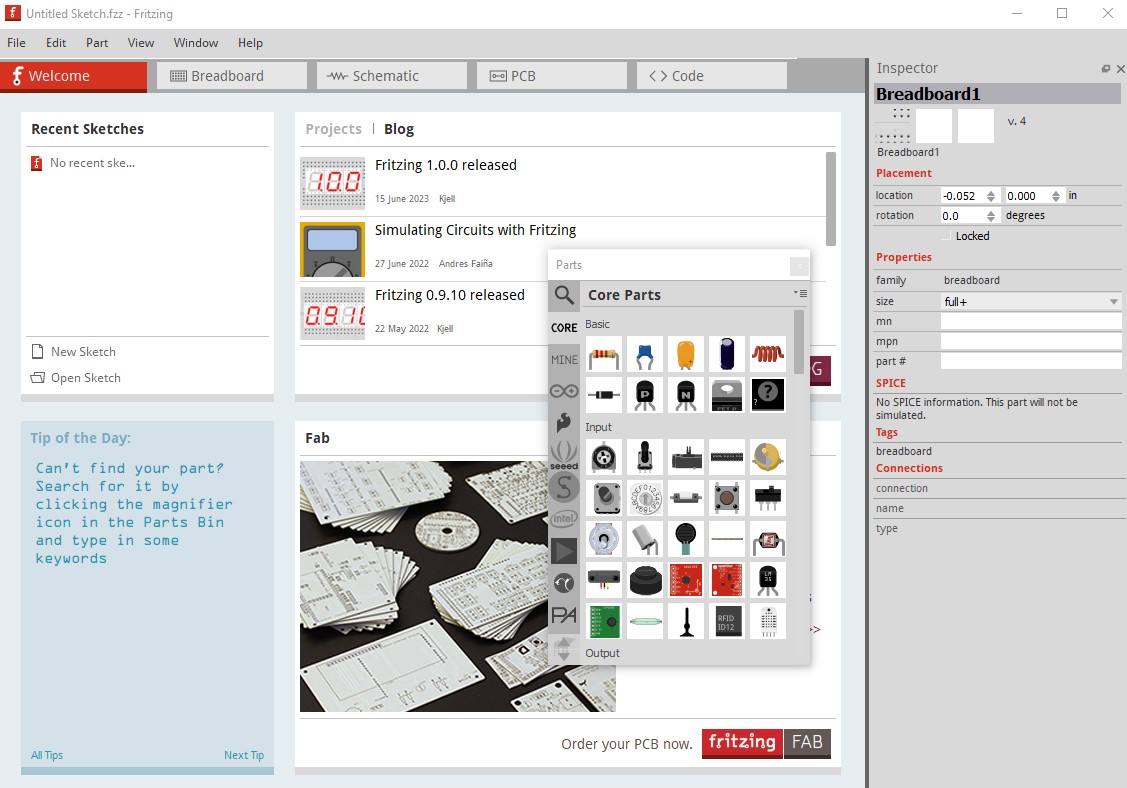Open the Seeed parts bin
1127x788 pixels.
564,455
